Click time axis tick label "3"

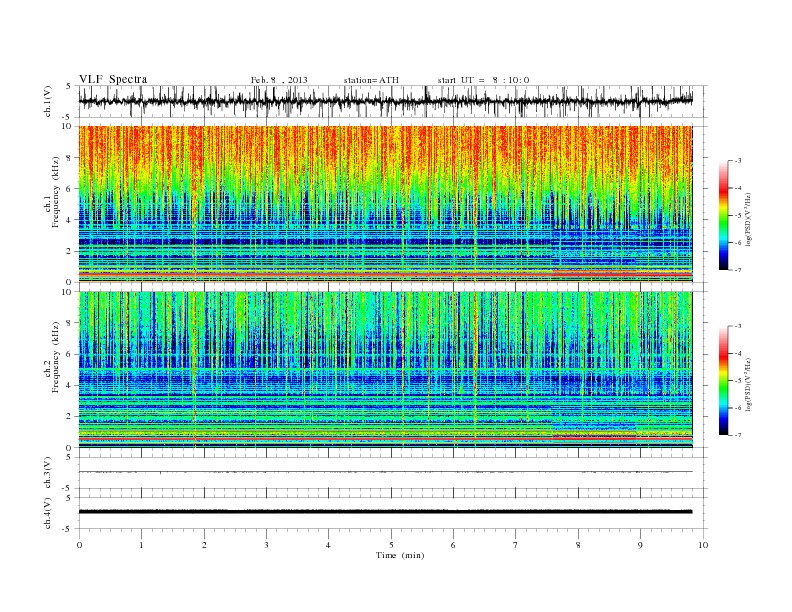266,545
